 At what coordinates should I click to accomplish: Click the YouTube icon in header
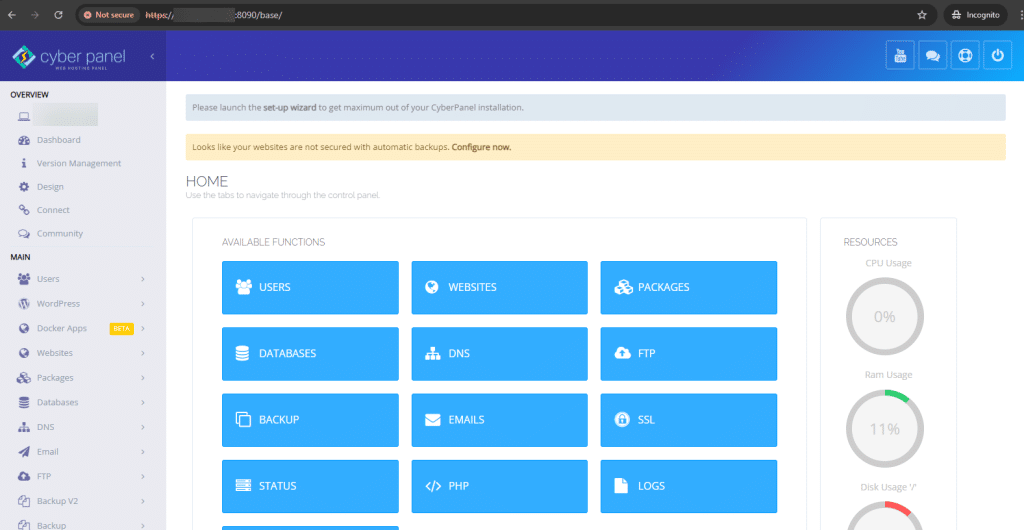[900, 56]
